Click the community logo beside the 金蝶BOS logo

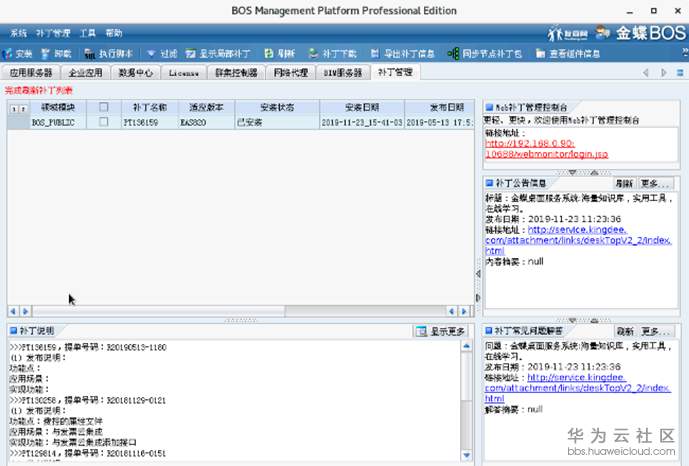tap(568, 33)
